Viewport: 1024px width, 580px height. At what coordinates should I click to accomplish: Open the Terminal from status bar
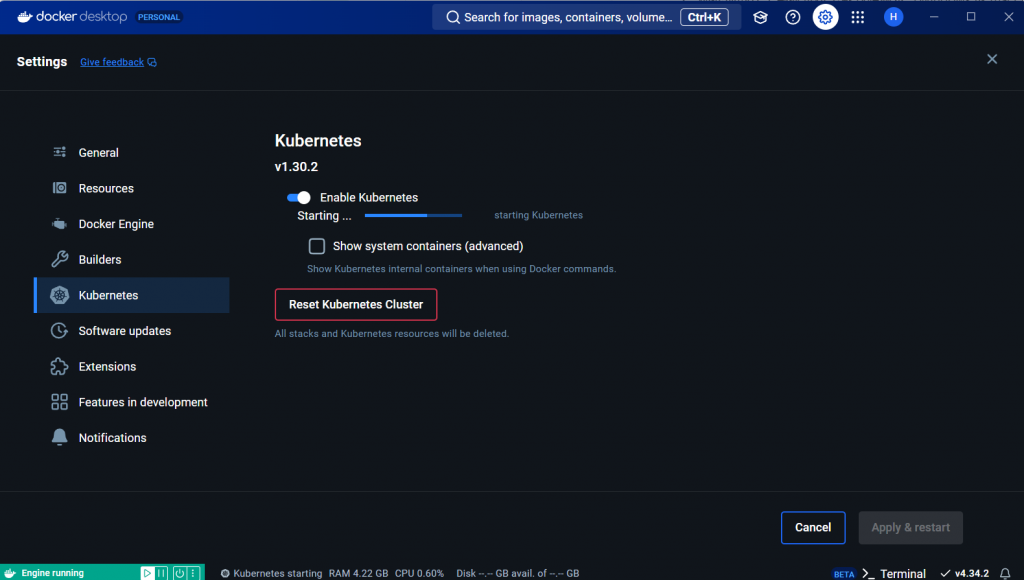coord(903,573)
